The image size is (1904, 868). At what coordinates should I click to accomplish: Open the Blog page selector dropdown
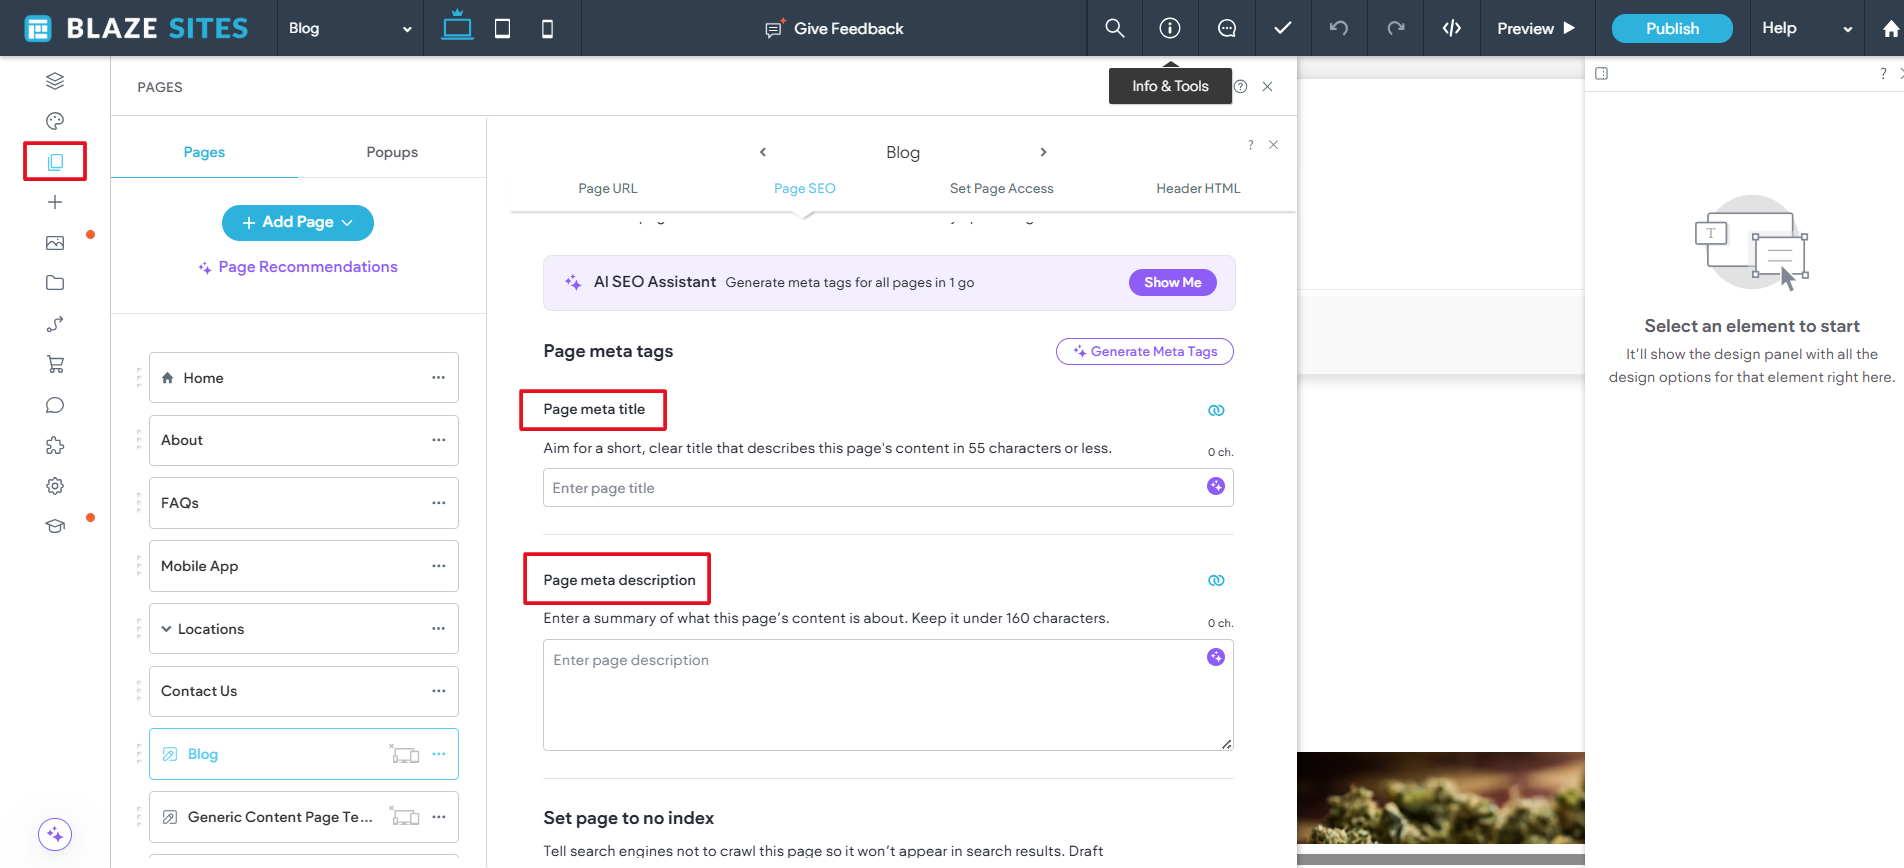pos(349,28)
